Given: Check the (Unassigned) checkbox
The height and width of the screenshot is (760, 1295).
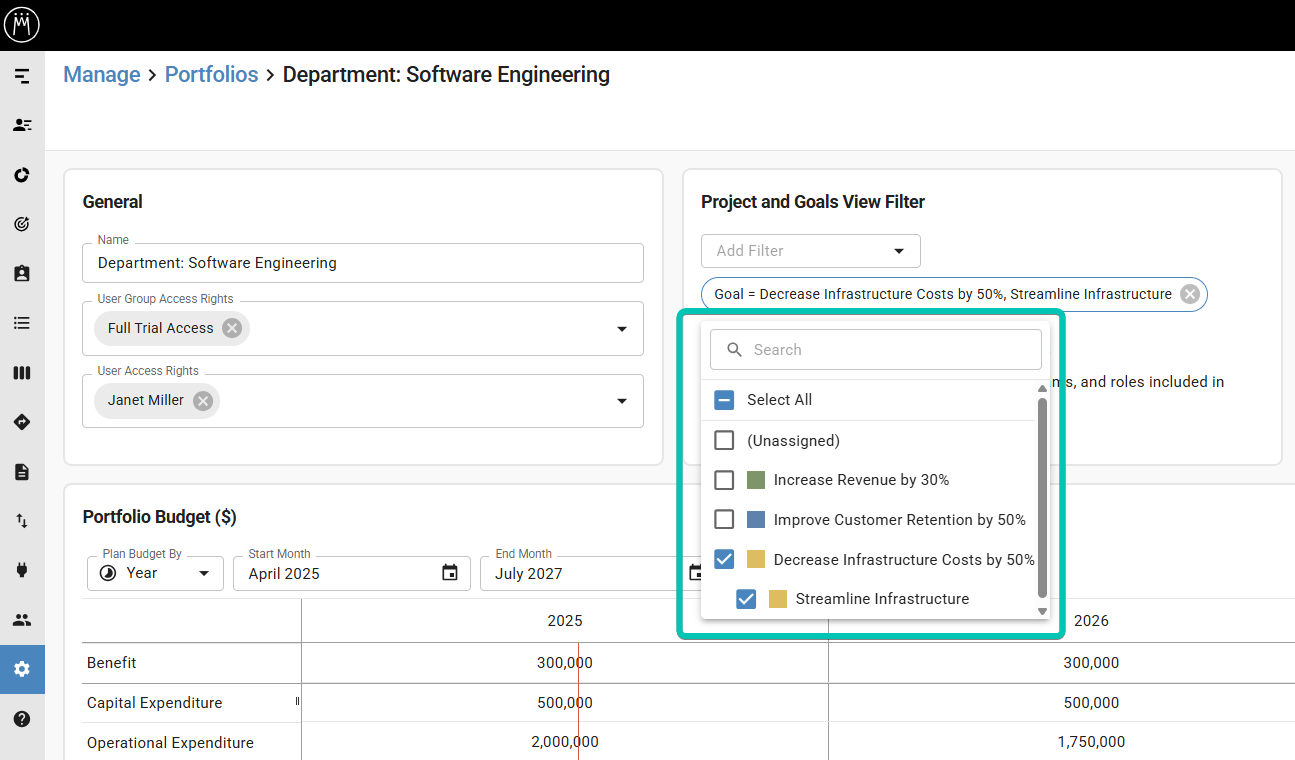Looking at the screenshot, I should coord(725,440).
